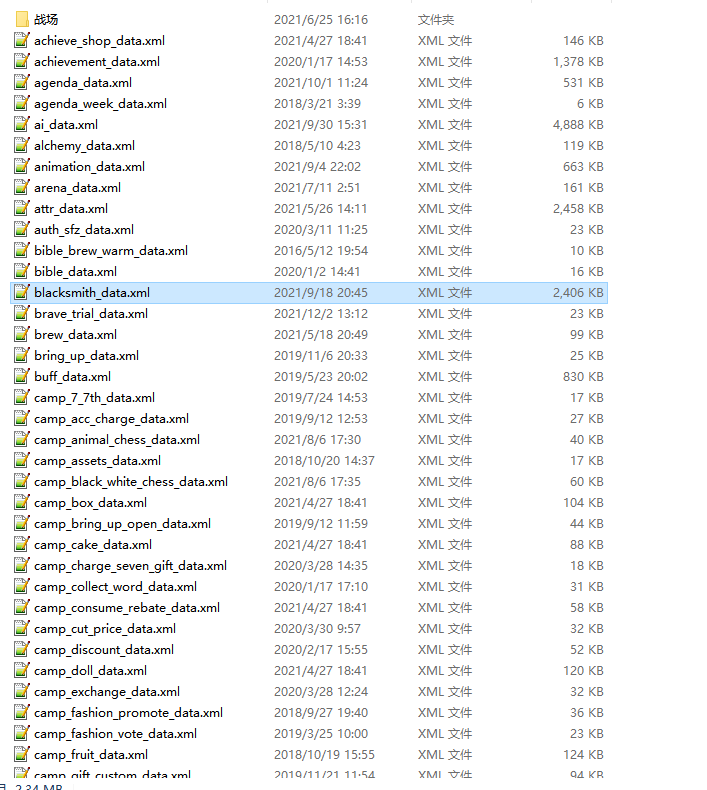Select agenda_week_data.xml in the list
The width and height of the screenshot is (707, 790).
tap(100, 104)
